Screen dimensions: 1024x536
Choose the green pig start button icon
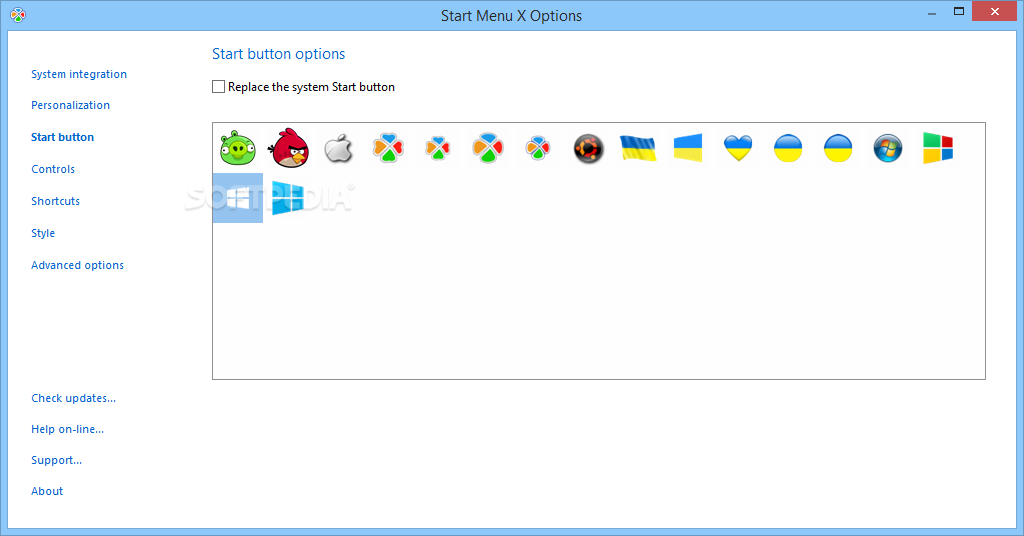click(x=238, y=148)
